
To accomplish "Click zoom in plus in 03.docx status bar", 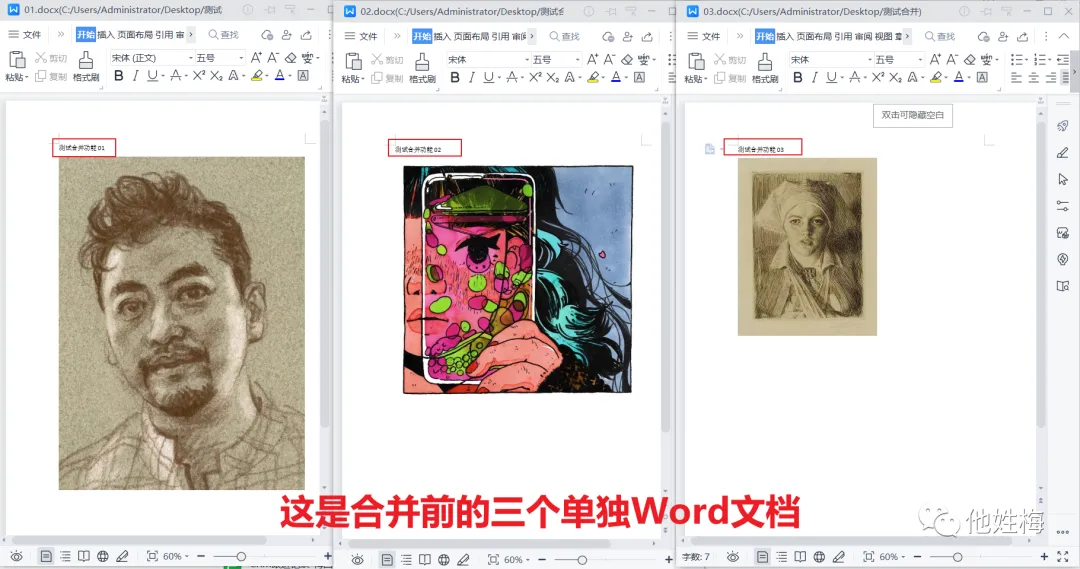I will pos(1044,557).
